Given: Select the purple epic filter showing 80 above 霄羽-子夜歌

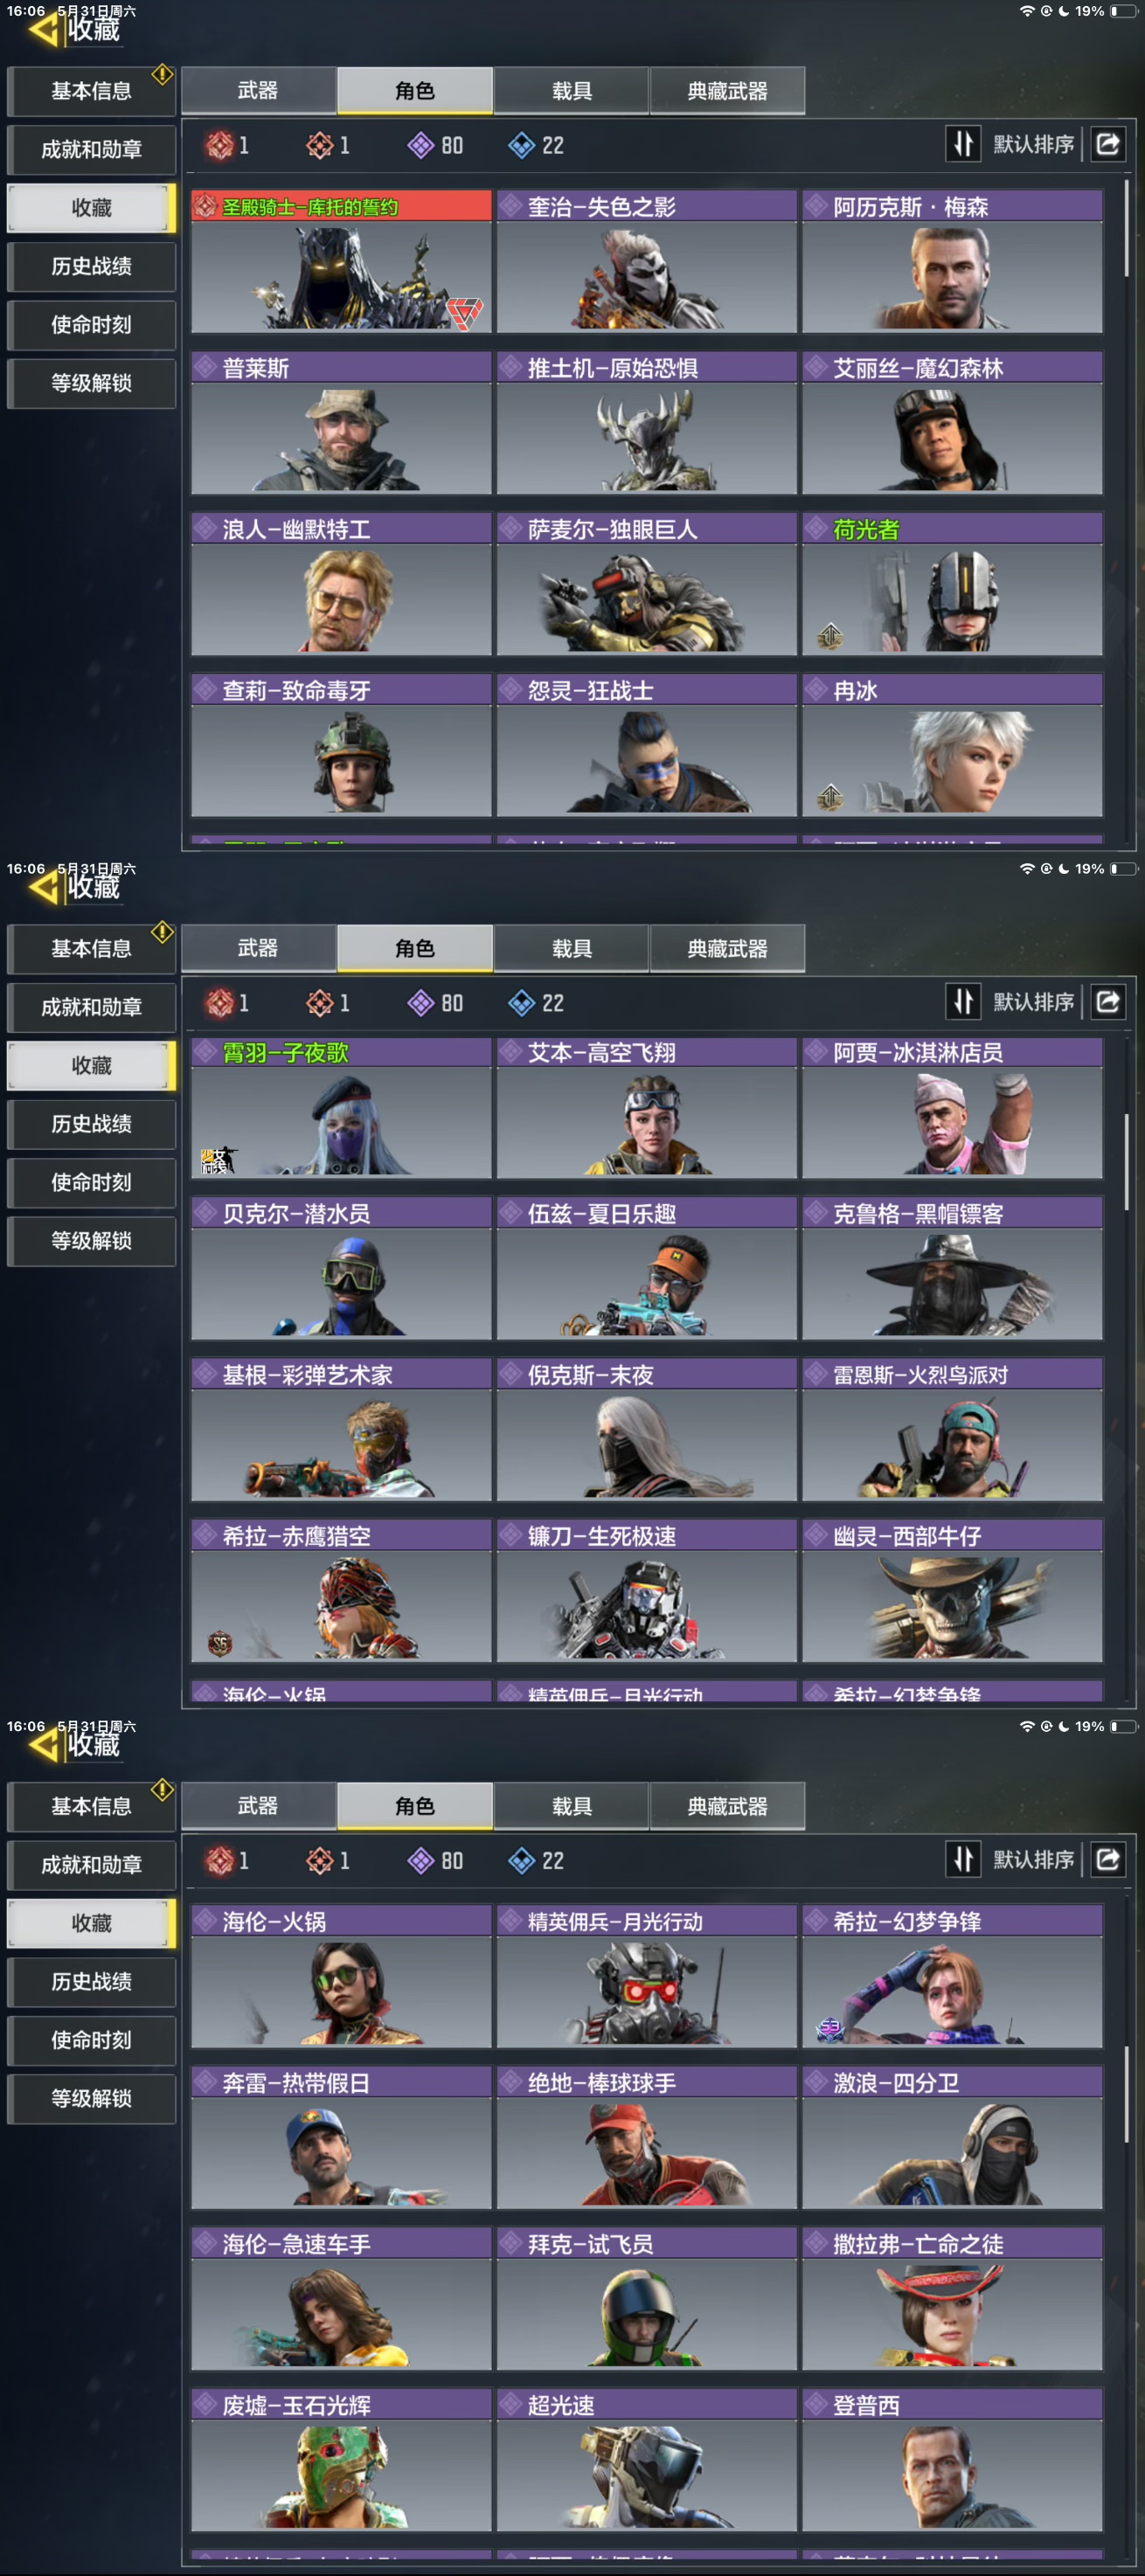Looking at the screenshot, I should (x=436, y=1003).
